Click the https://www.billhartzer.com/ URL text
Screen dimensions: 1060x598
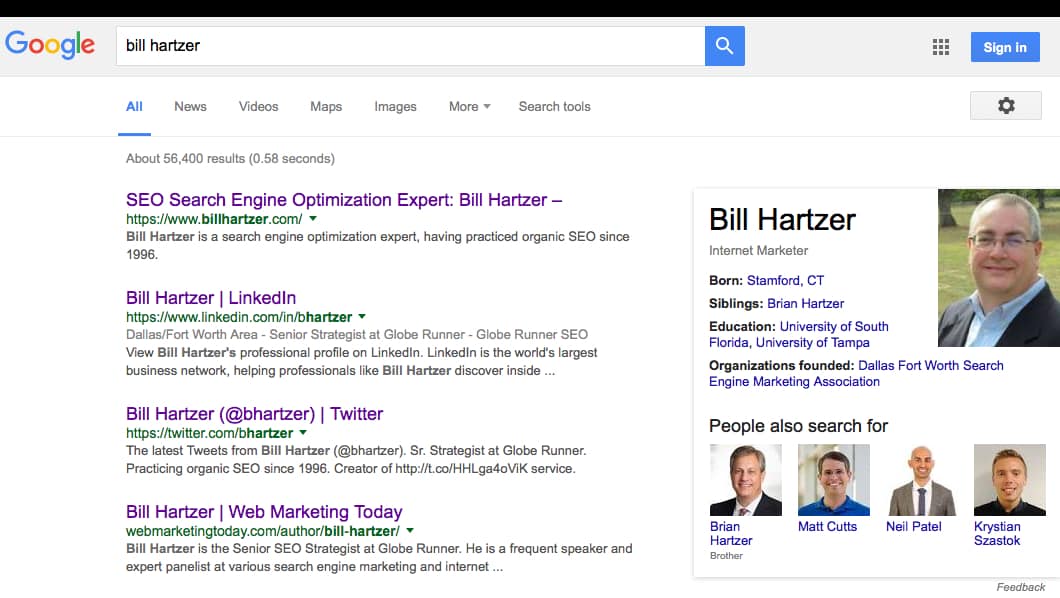point(214,219)
